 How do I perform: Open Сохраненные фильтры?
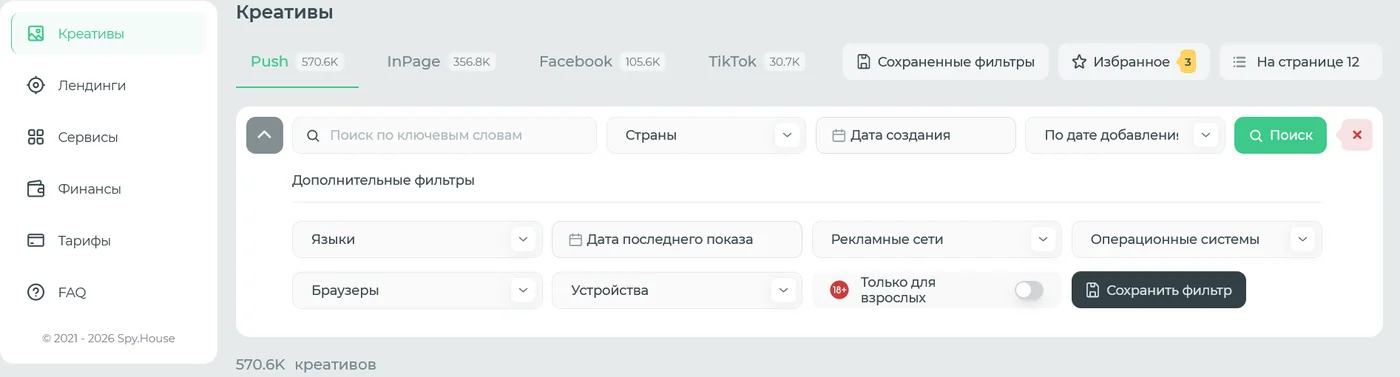click(x=945, y=62)
